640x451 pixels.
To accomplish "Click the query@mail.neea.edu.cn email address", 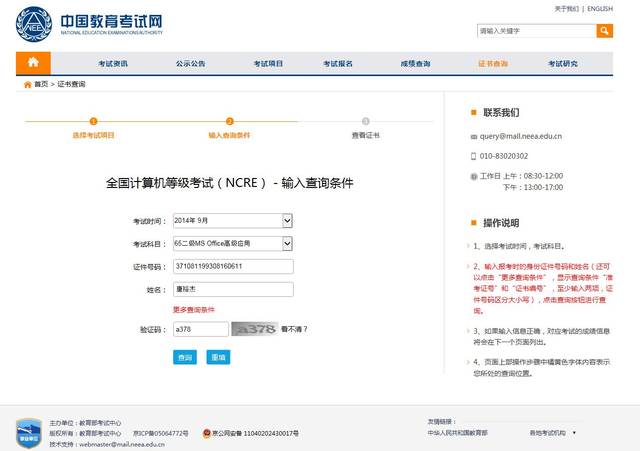I will 521,136.
